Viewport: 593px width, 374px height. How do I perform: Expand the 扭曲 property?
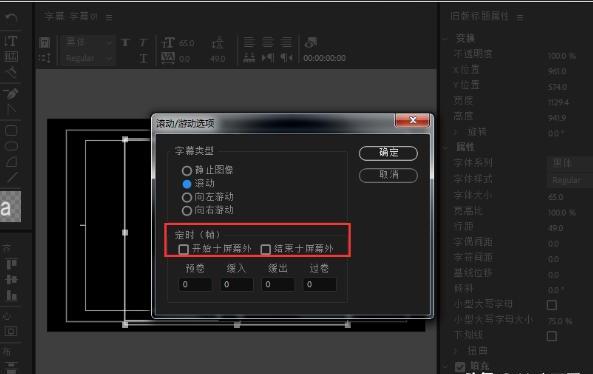click(456, 351)
